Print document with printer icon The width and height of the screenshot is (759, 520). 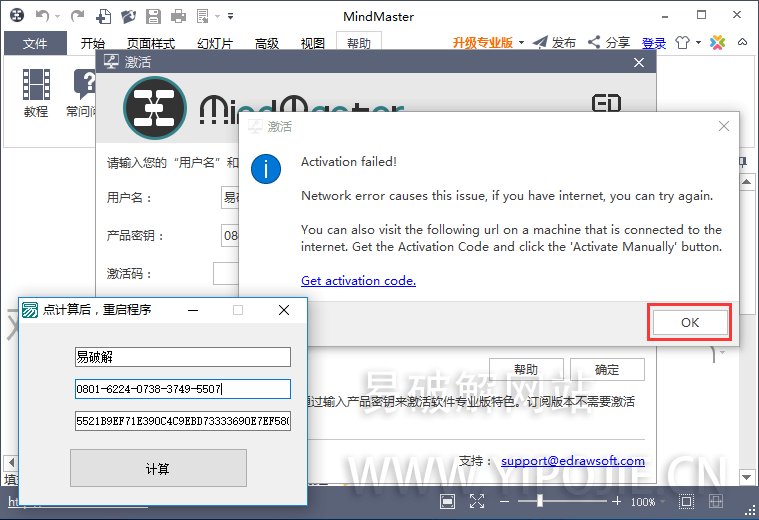pos(179,16)
